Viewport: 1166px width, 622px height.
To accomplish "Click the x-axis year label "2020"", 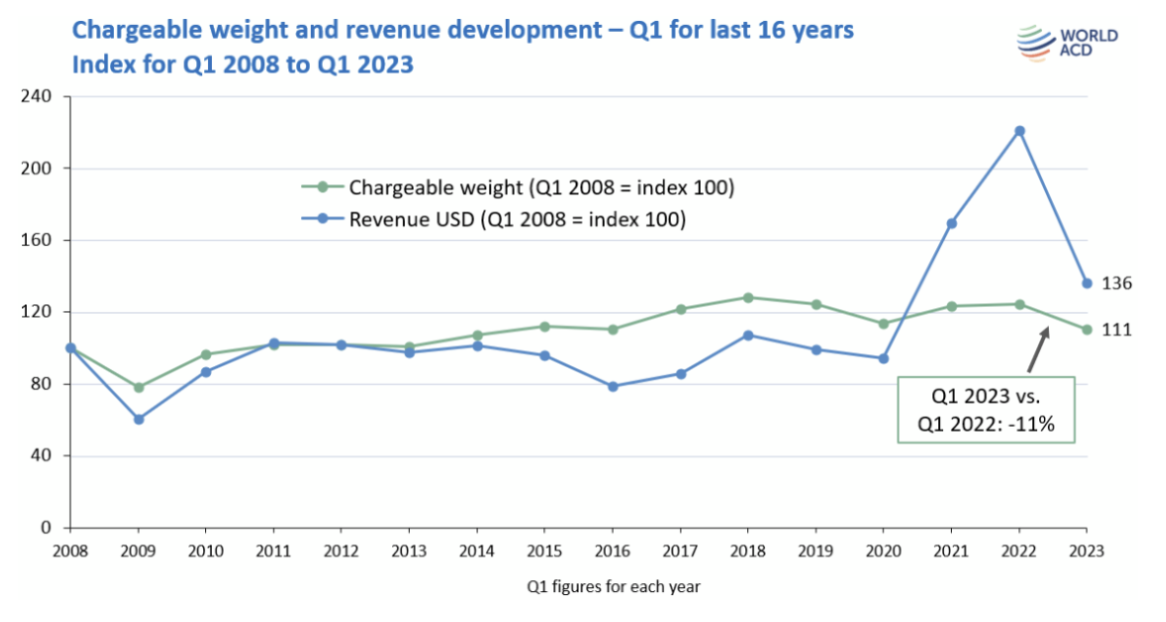I will (x=883, y=551).
